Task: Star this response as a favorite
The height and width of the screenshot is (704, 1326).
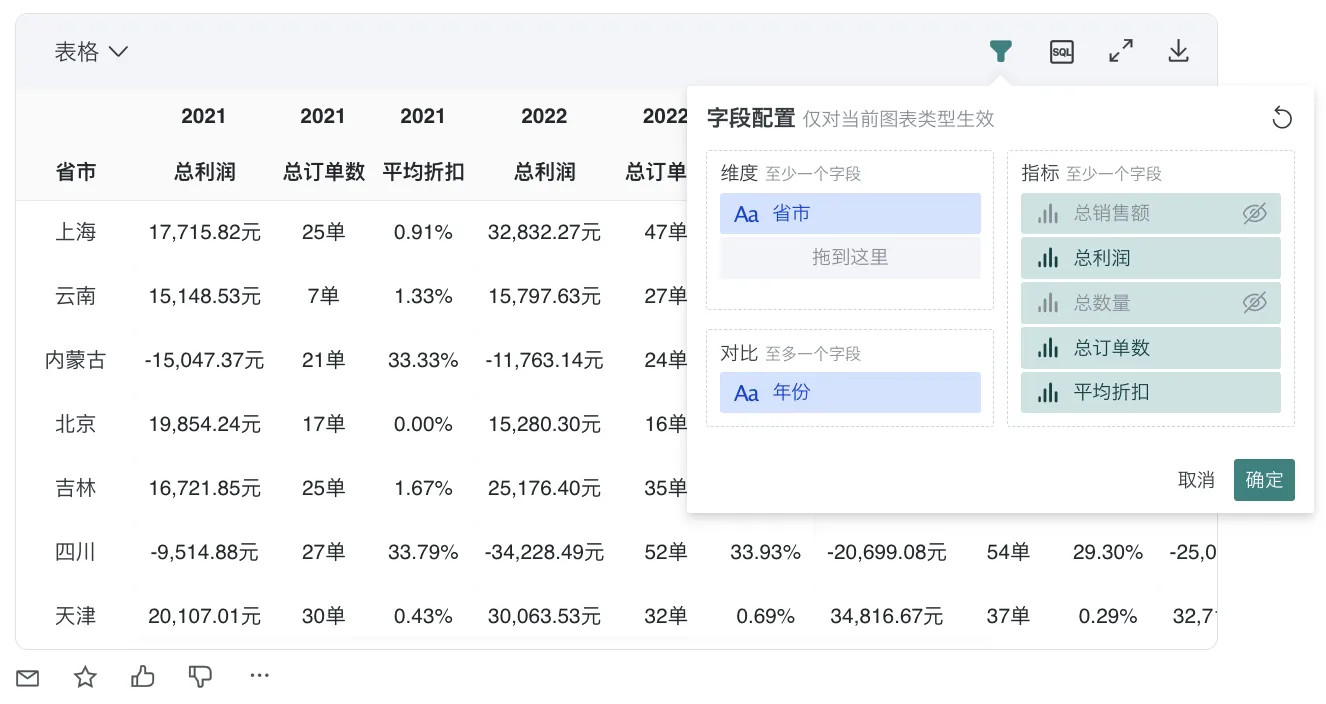Action: point(86,678)
